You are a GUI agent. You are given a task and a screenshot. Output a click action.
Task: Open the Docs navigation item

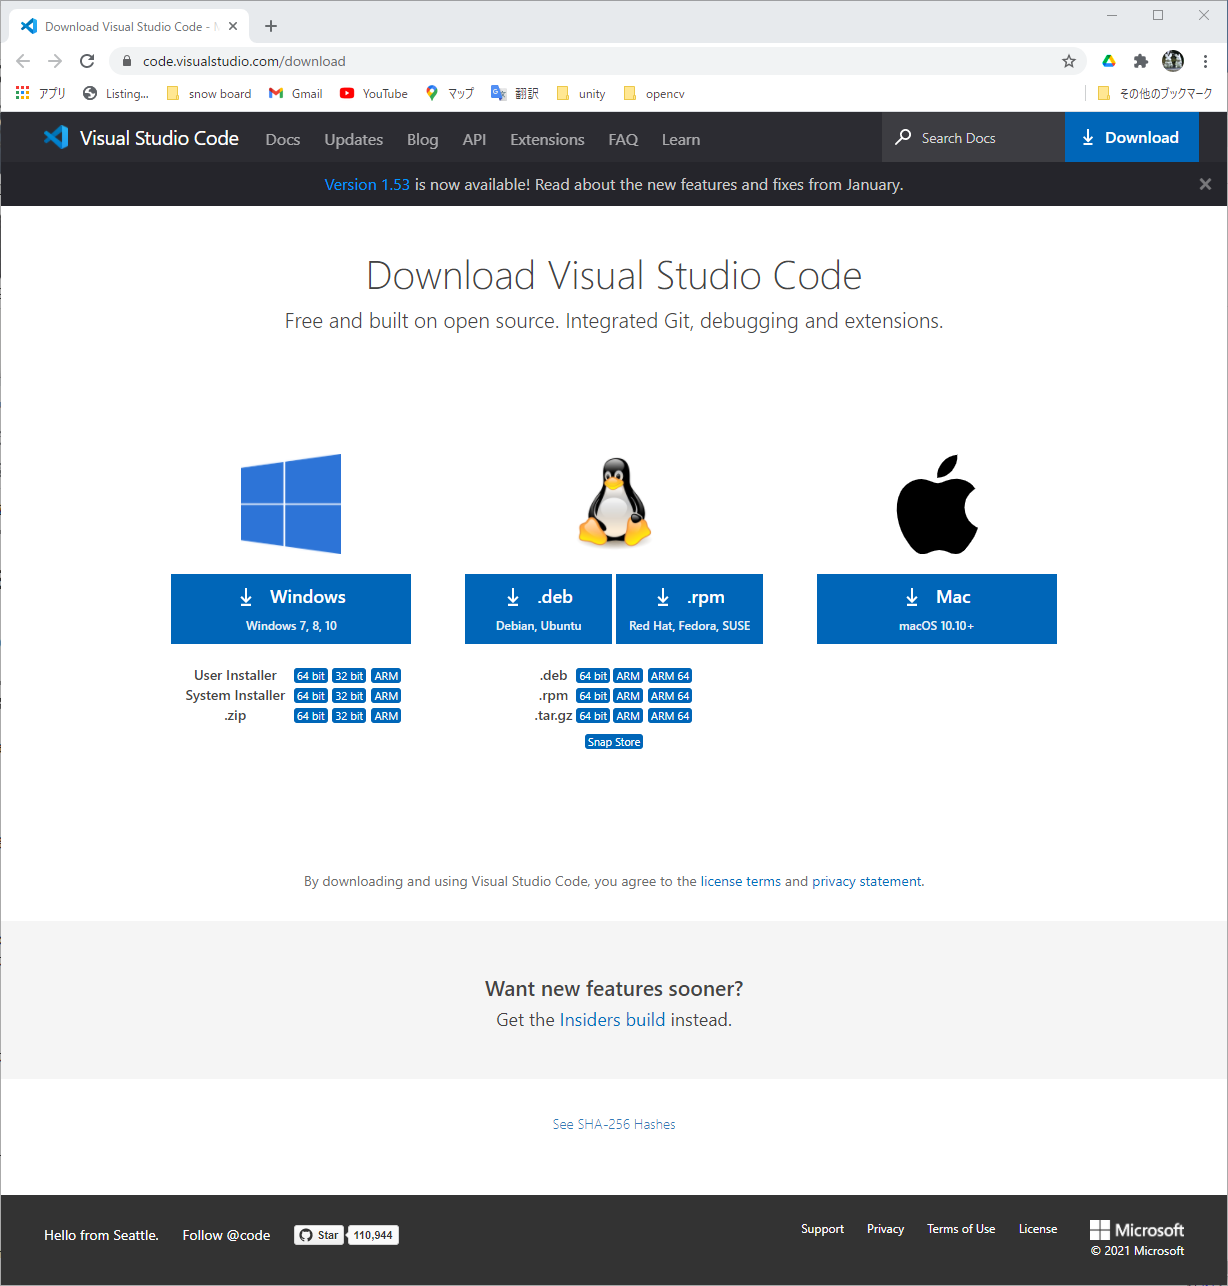pyautogui.click(x=283, y=140)
